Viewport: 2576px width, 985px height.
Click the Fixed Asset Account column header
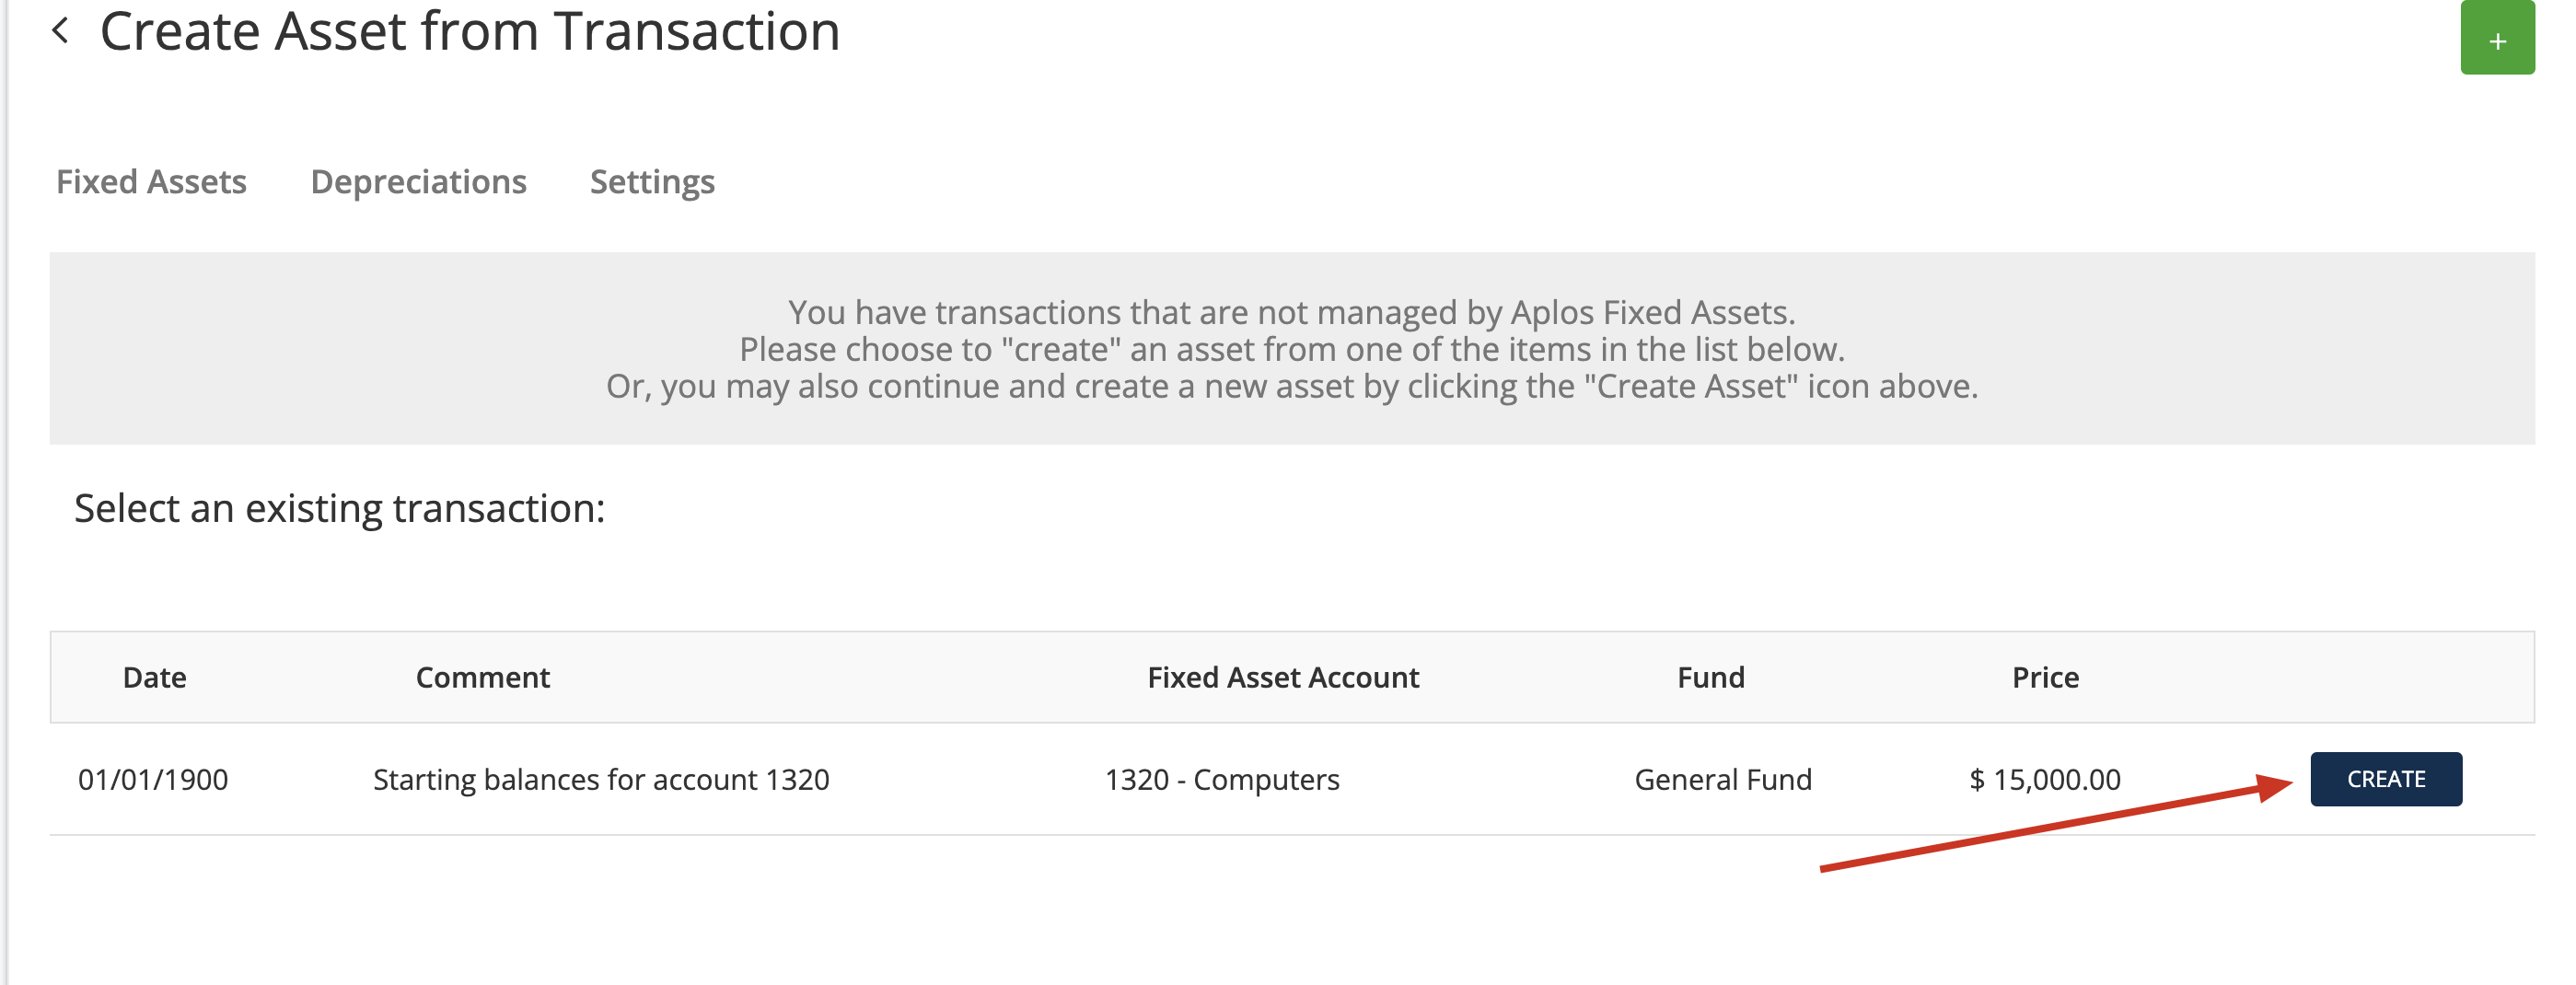point(1283,678)
